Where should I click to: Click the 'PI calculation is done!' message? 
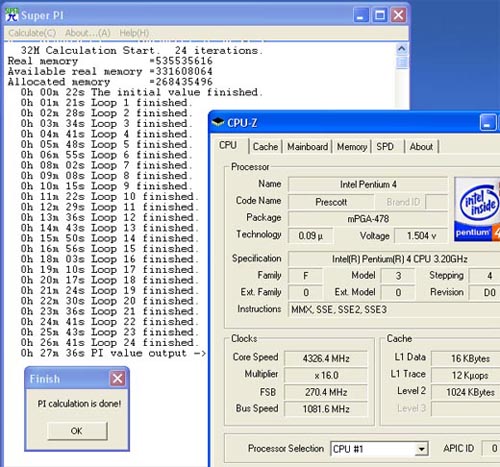tap(79, 404)
